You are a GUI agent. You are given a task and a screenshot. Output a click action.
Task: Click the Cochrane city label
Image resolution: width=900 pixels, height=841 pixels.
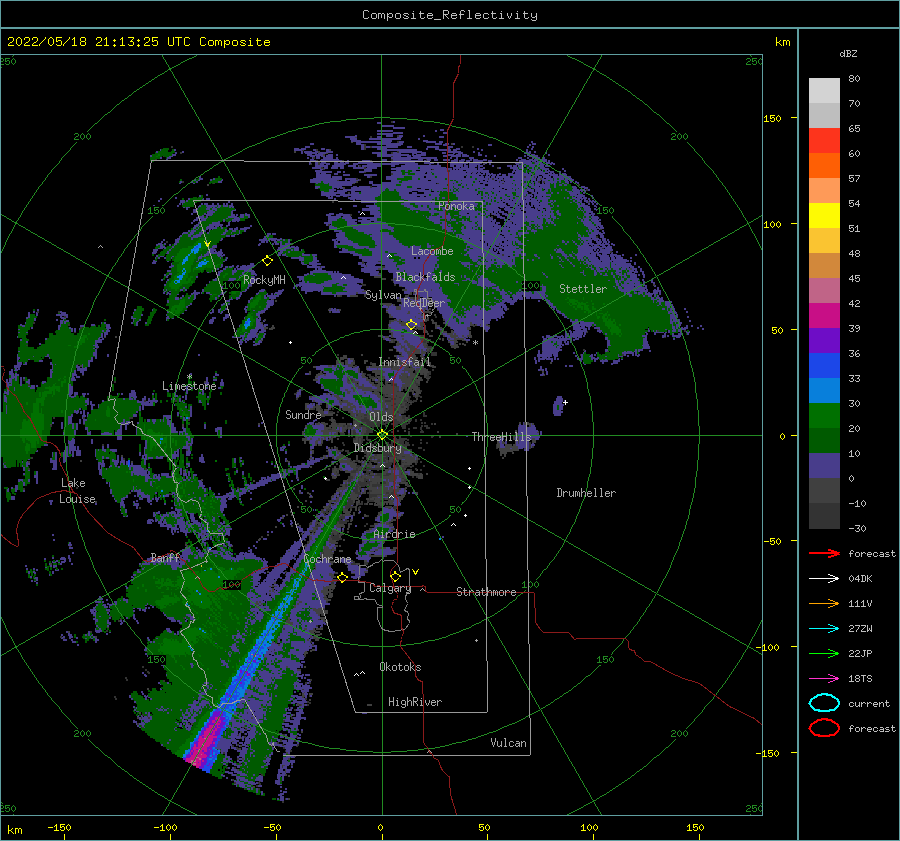(x=327, y=559)
